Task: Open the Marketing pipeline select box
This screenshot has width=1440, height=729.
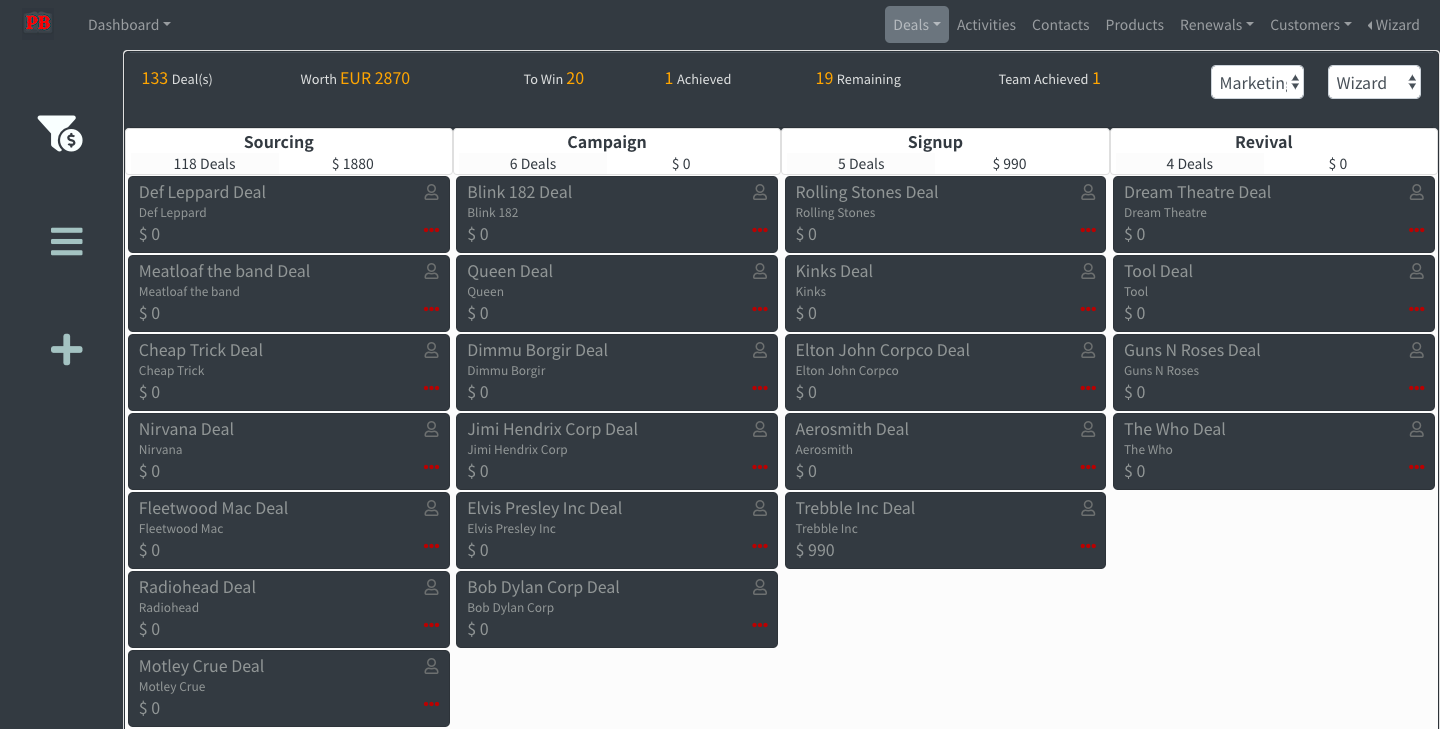Action: [x=1257, y=83]
